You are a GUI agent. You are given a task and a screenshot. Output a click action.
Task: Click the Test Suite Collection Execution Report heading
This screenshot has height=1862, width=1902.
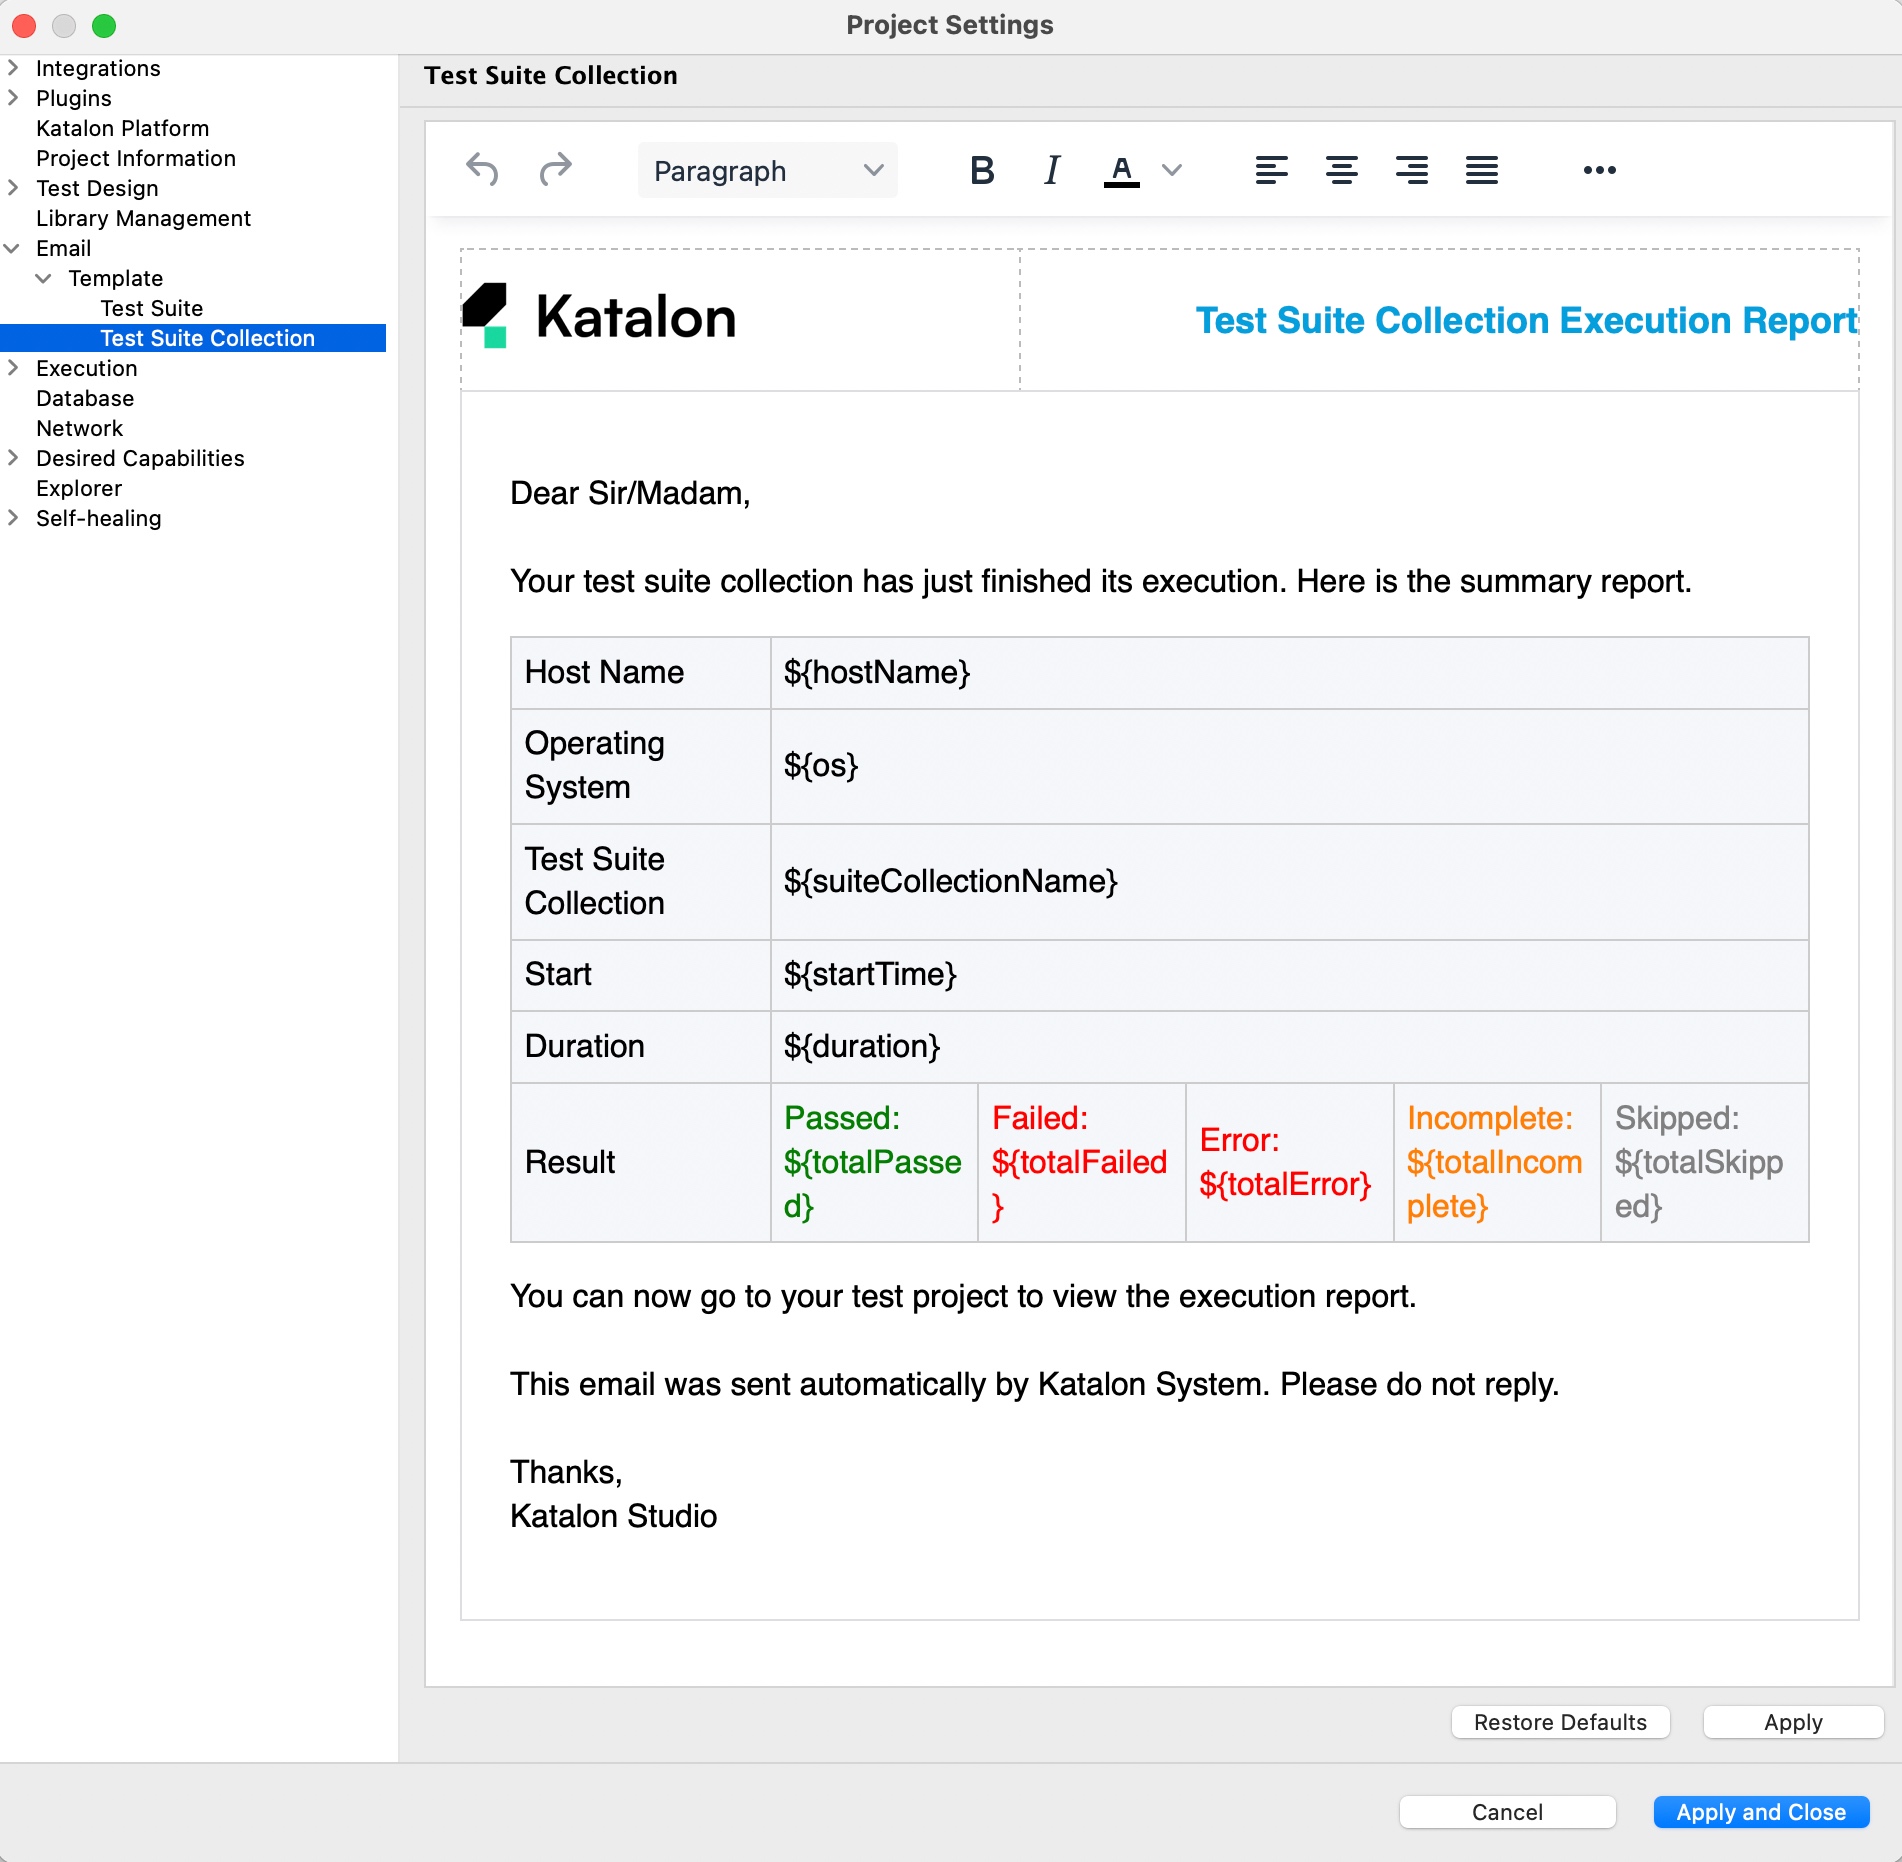coord(1526,321)
